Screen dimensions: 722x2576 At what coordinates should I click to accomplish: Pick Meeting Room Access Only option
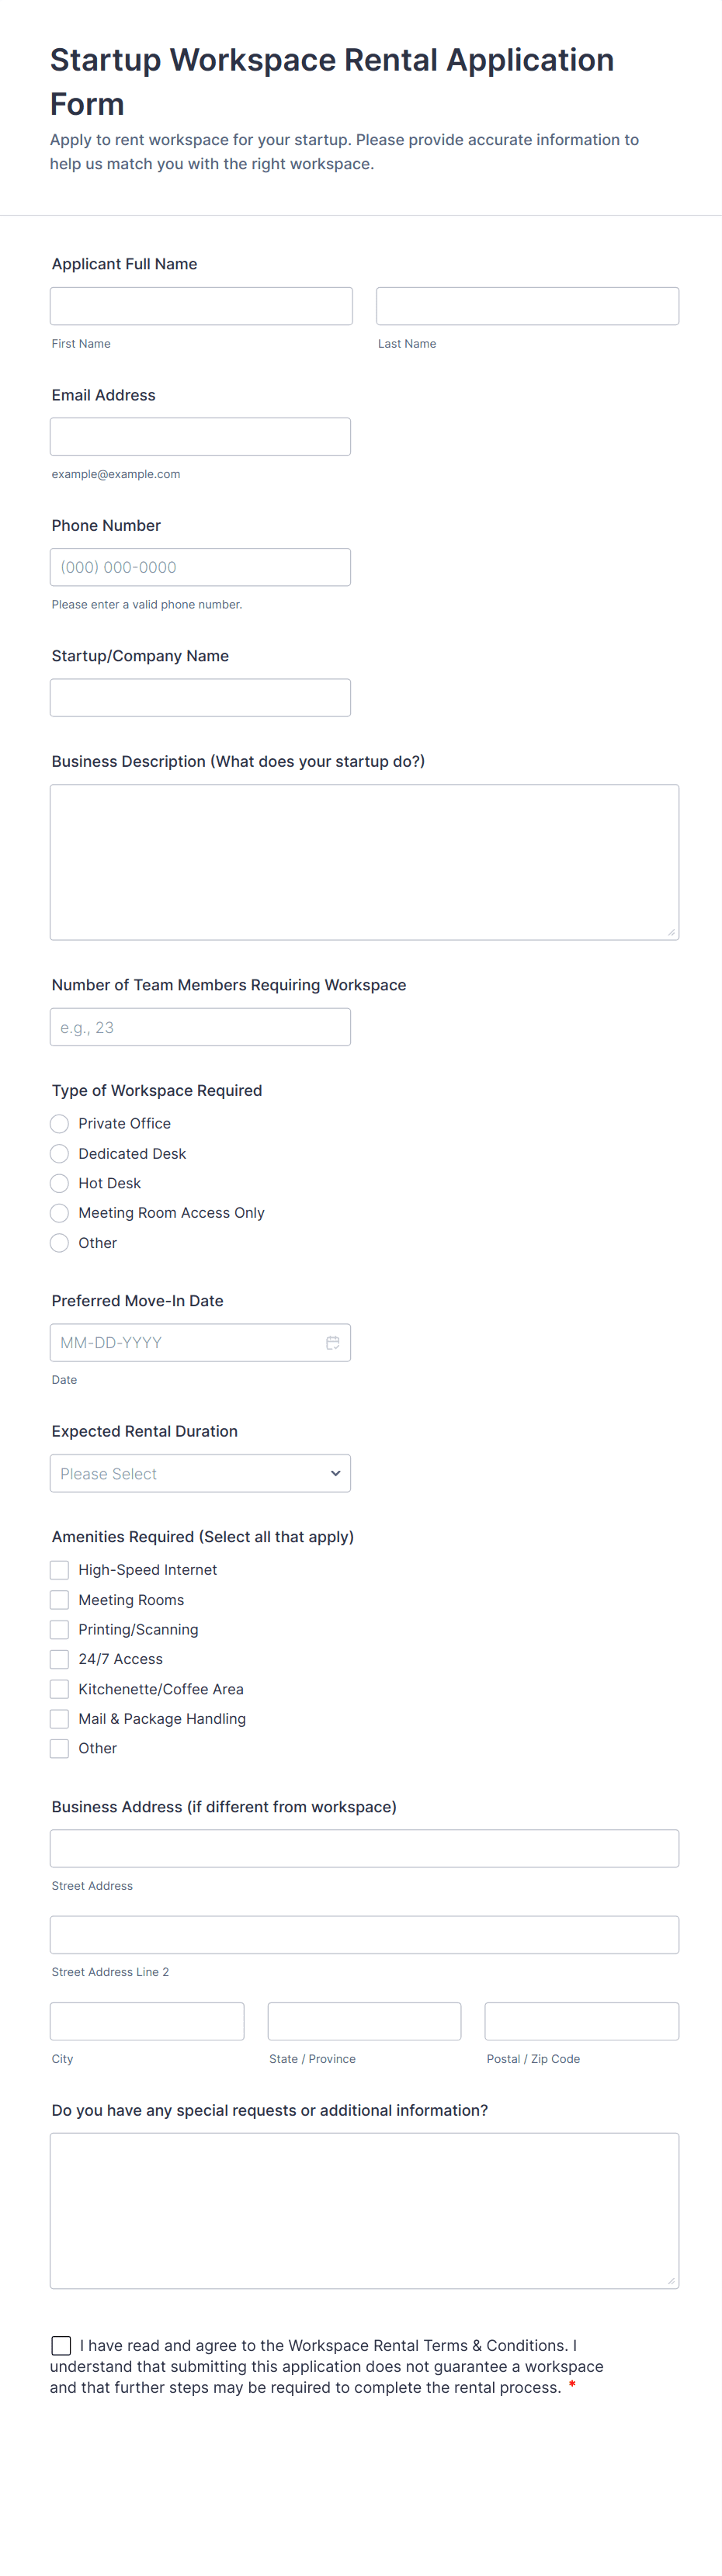coord(60,1212)
